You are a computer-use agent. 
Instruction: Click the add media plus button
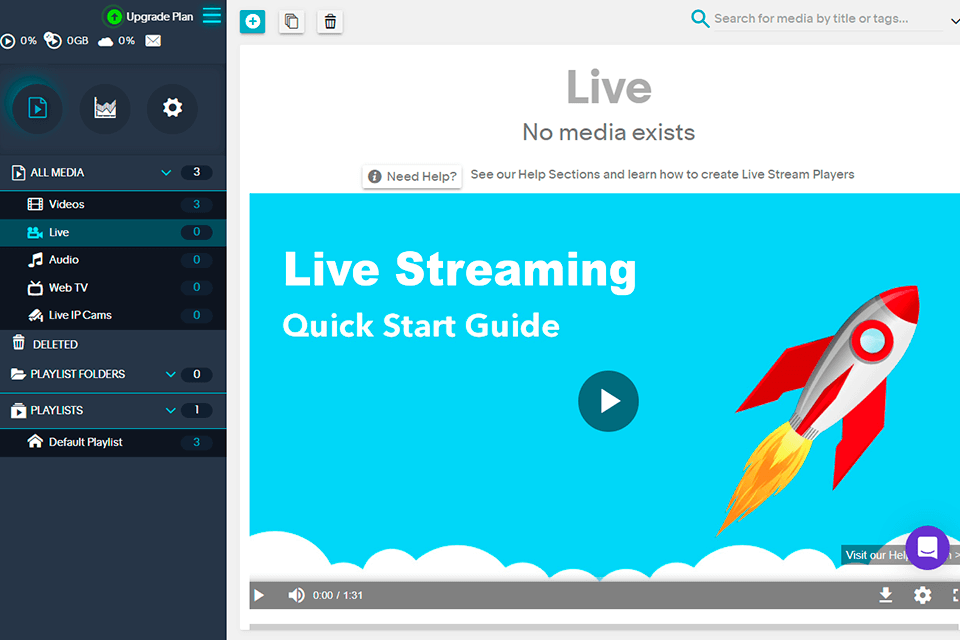click(x=252, y=22)
